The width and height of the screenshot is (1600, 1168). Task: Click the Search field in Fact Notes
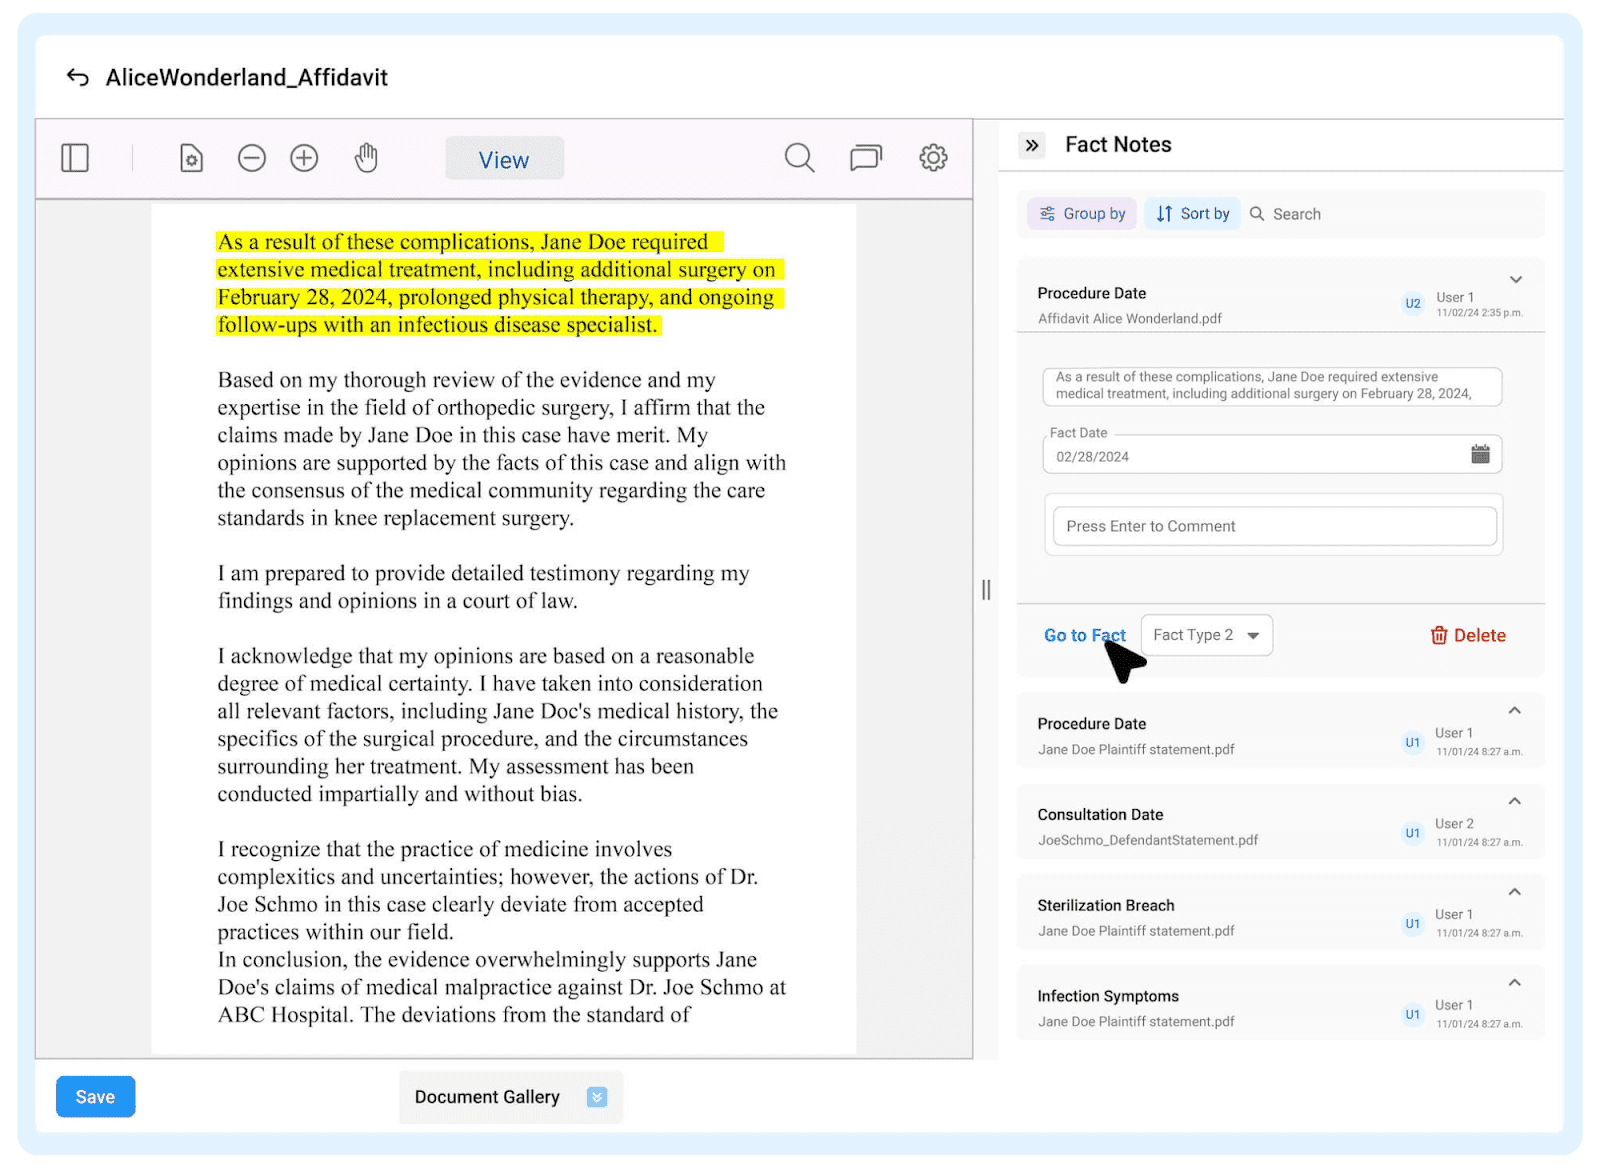(1296, 214)
